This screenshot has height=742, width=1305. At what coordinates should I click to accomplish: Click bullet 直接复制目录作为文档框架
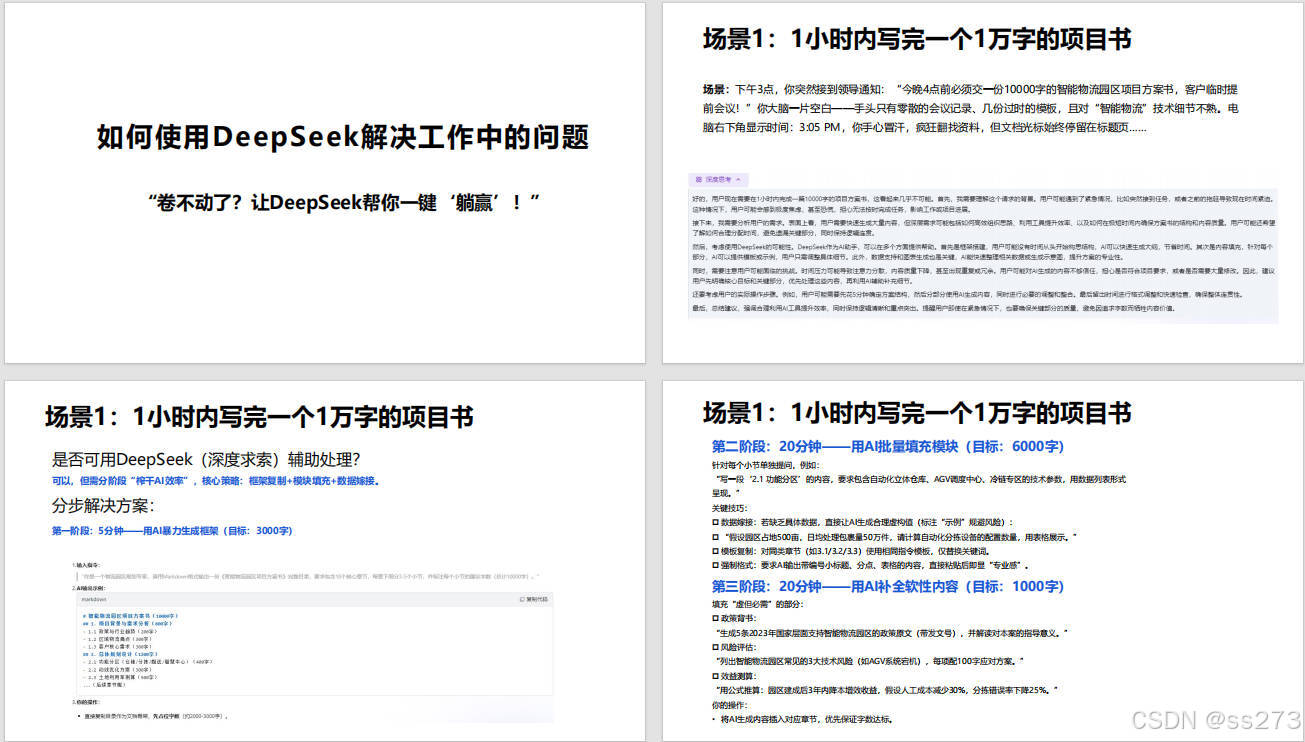click(x=155, y=716)
